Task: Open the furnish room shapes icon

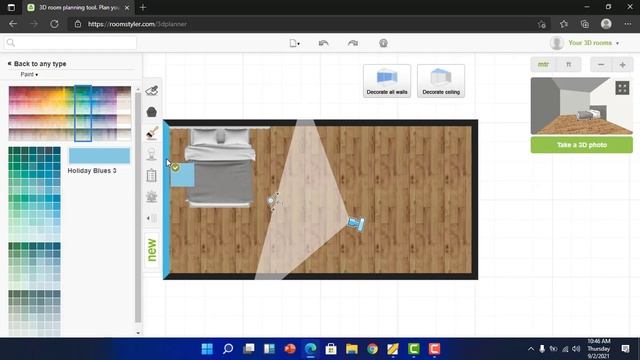Action: (x=151, y=112)
